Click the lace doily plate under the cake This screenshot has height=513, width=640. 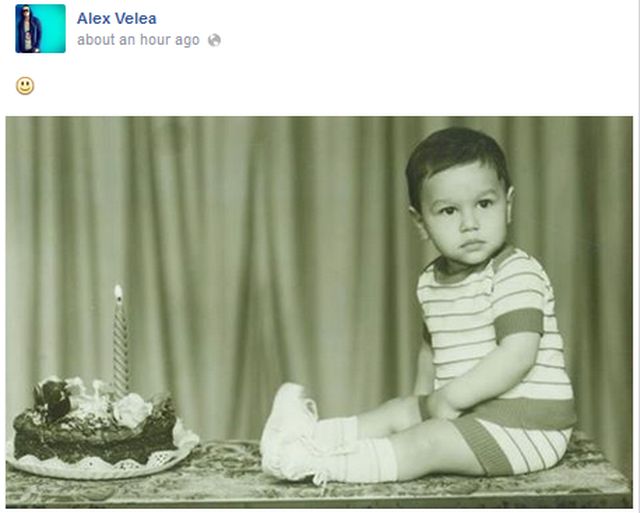[100, 463]
